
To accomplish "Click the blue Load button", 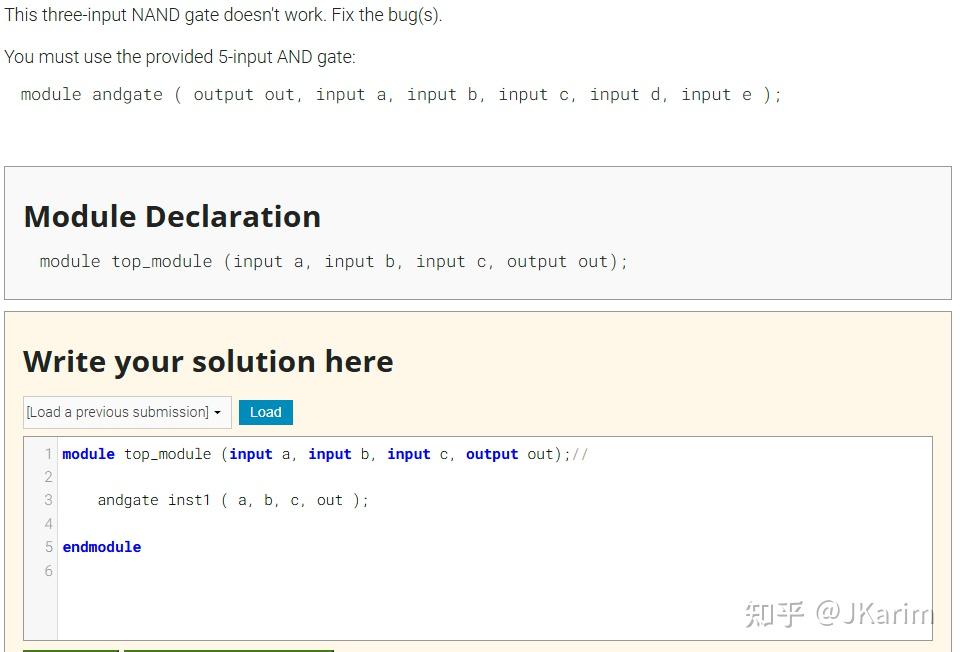I will coord(265,412).
